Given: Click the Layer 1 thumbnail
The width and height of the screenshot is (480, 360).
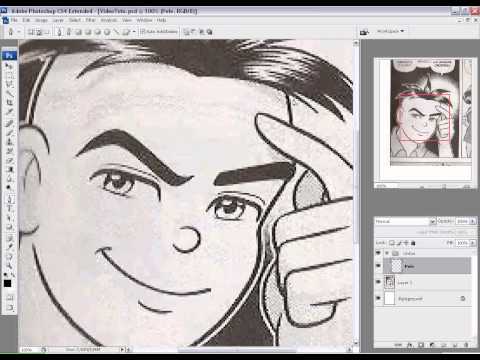Looking at the screenshot, I should [390, 282].
